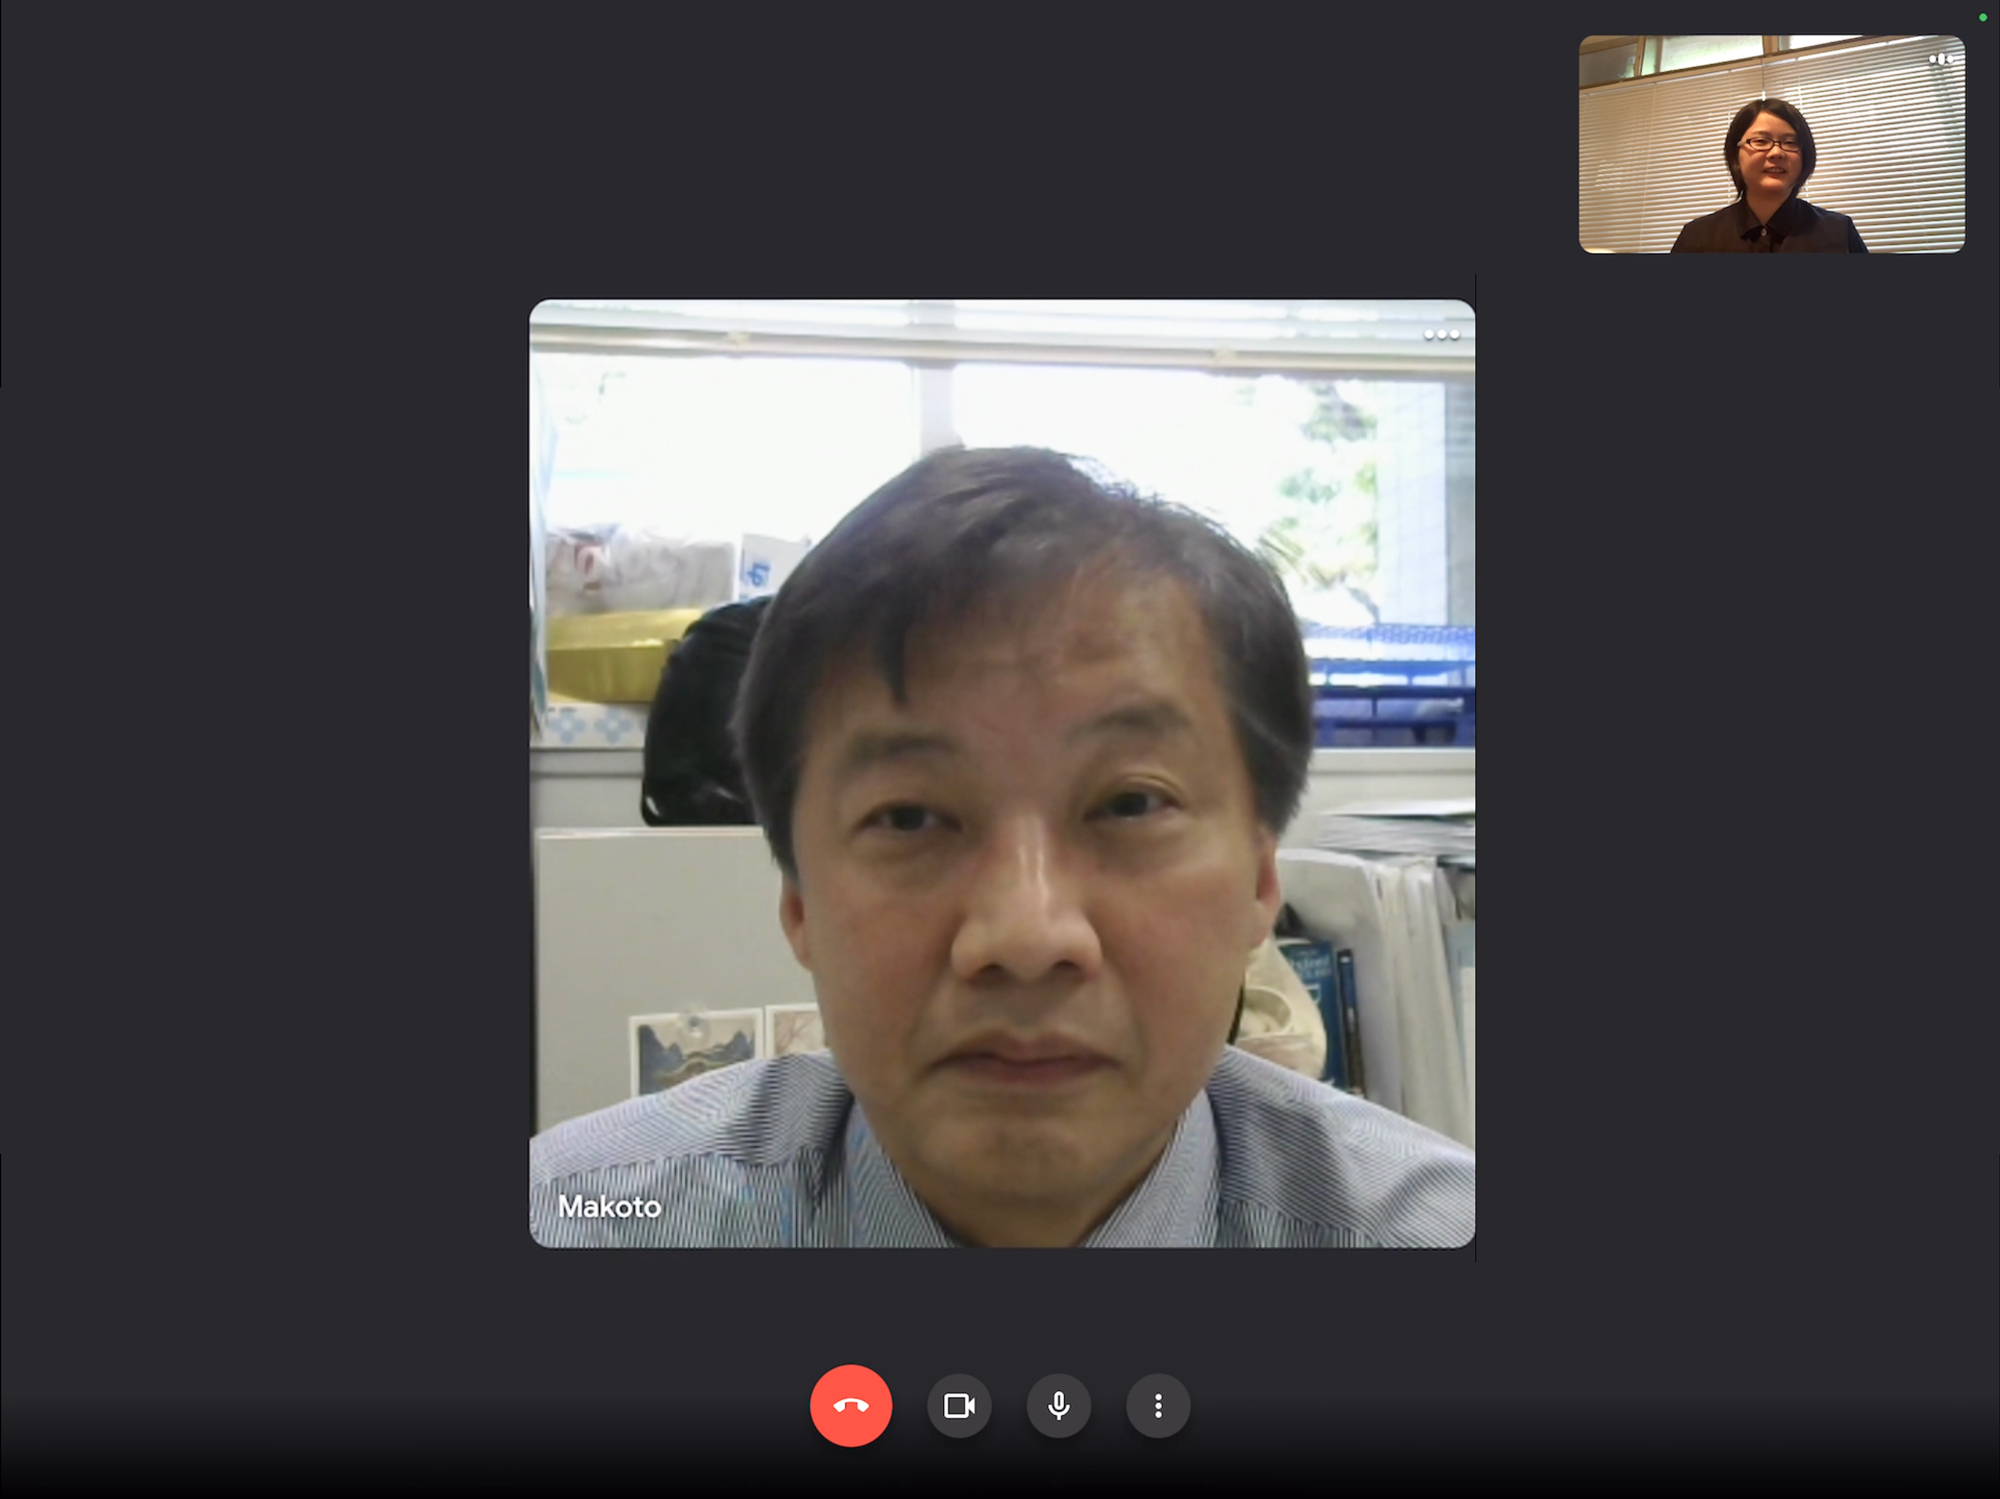The image size is (2000, 1499).
Task: Click the three dots on Makoto's video tile
Action: click(x=1441, y=335)
